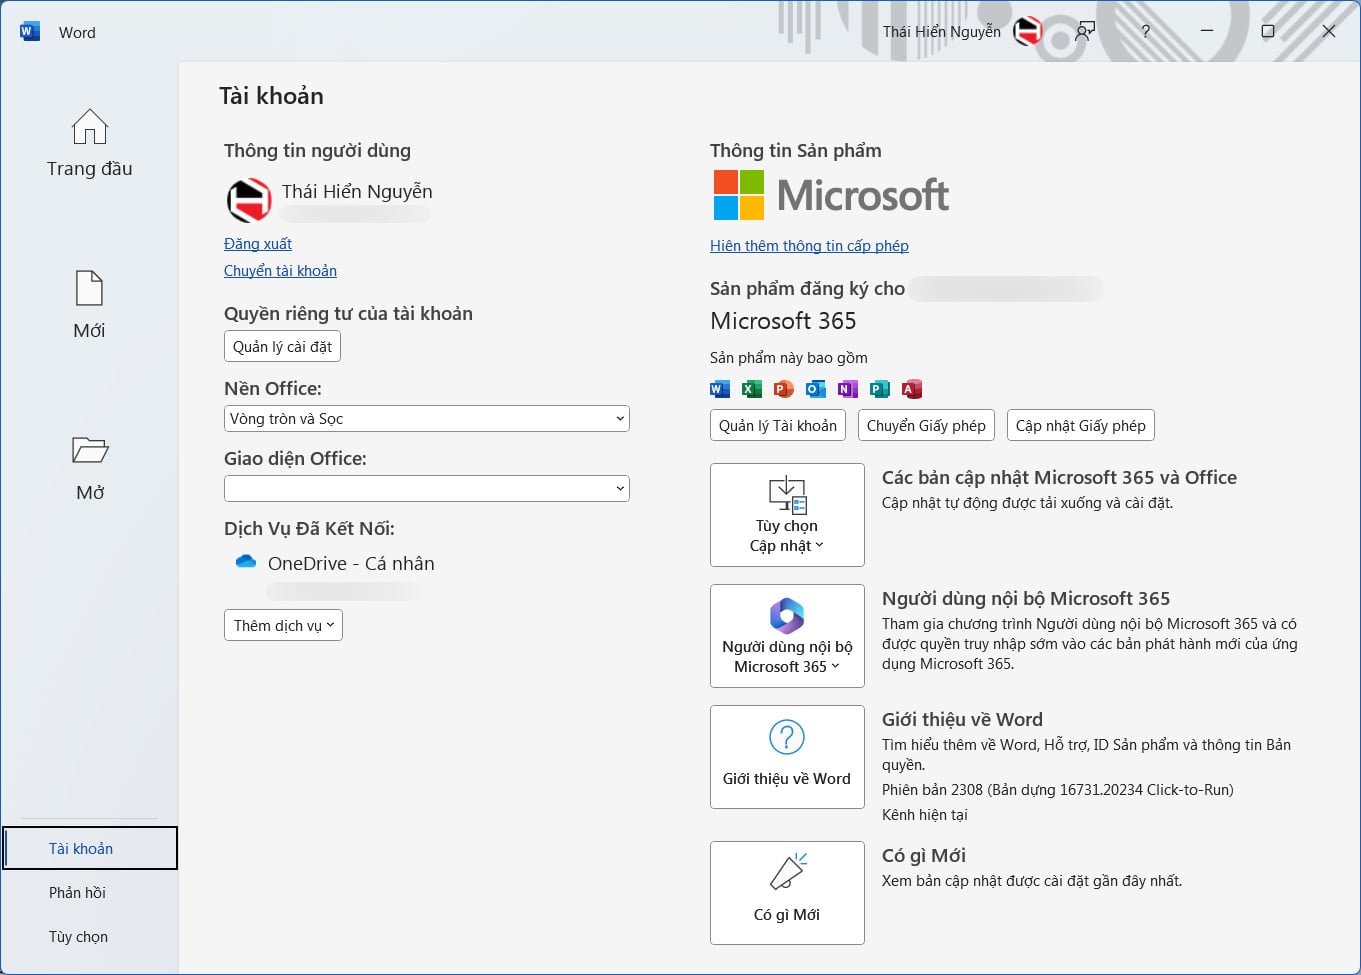The image size is (1361, 975).
Task: Click the Chuyển tài khoản link
Action: (280, 271)
